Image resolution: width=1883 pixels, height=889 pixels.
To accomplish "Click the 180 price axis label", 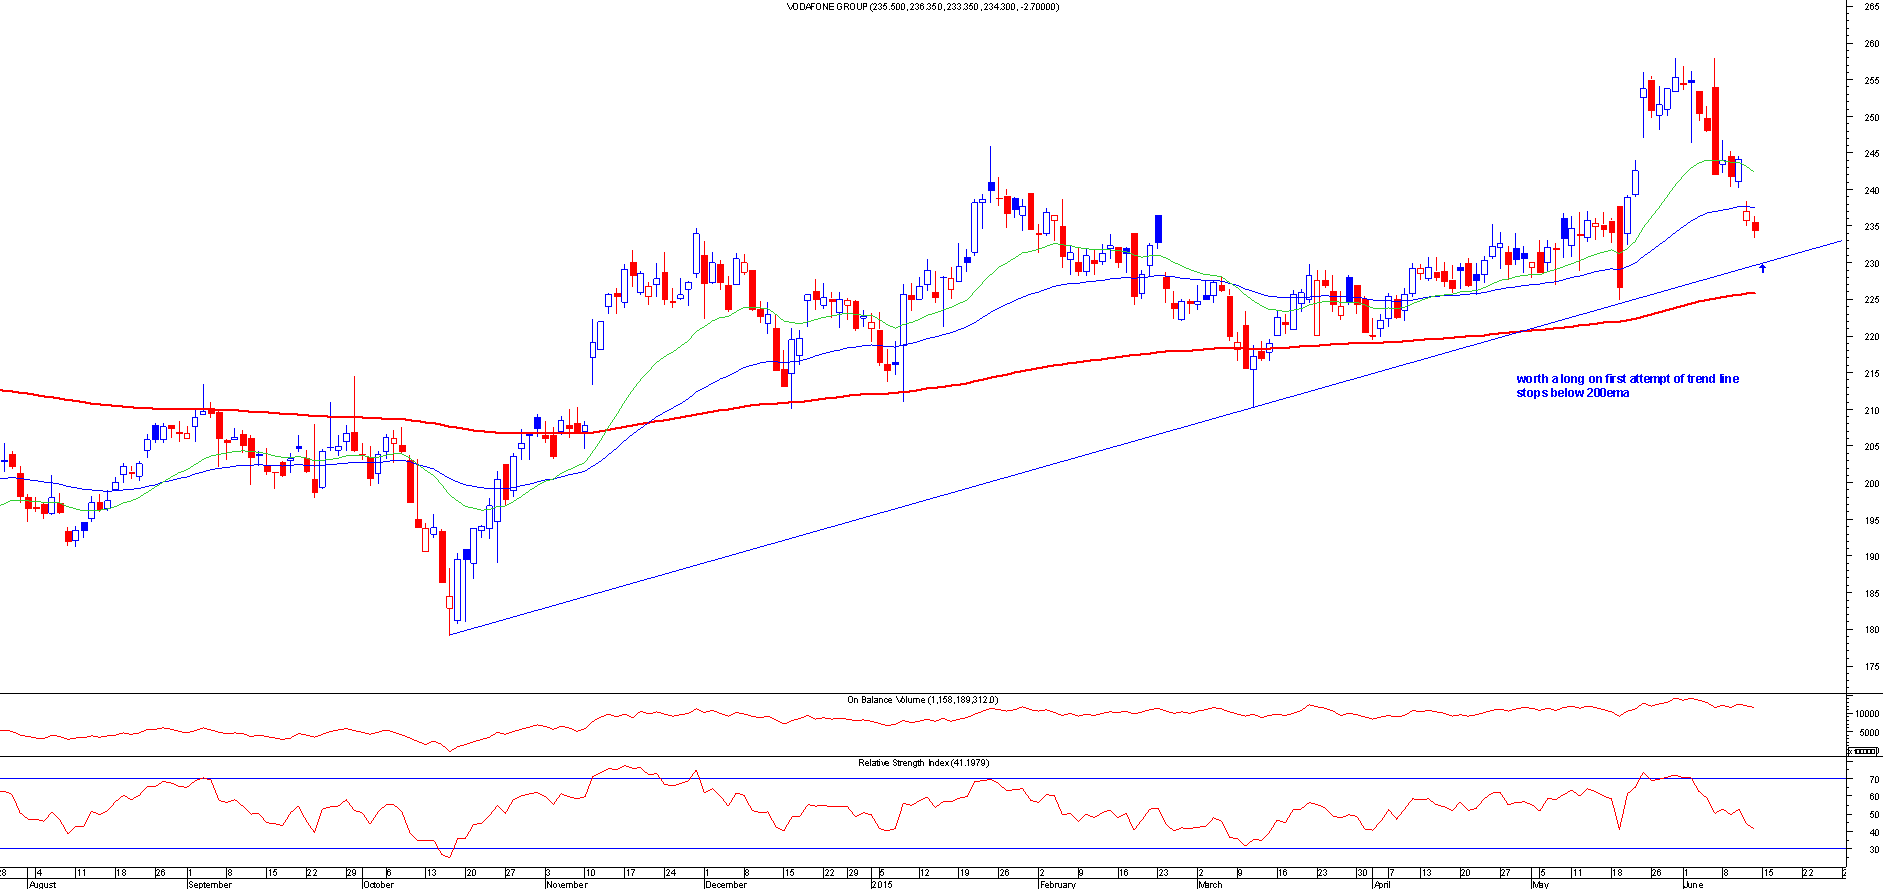I will [1871, 630].
